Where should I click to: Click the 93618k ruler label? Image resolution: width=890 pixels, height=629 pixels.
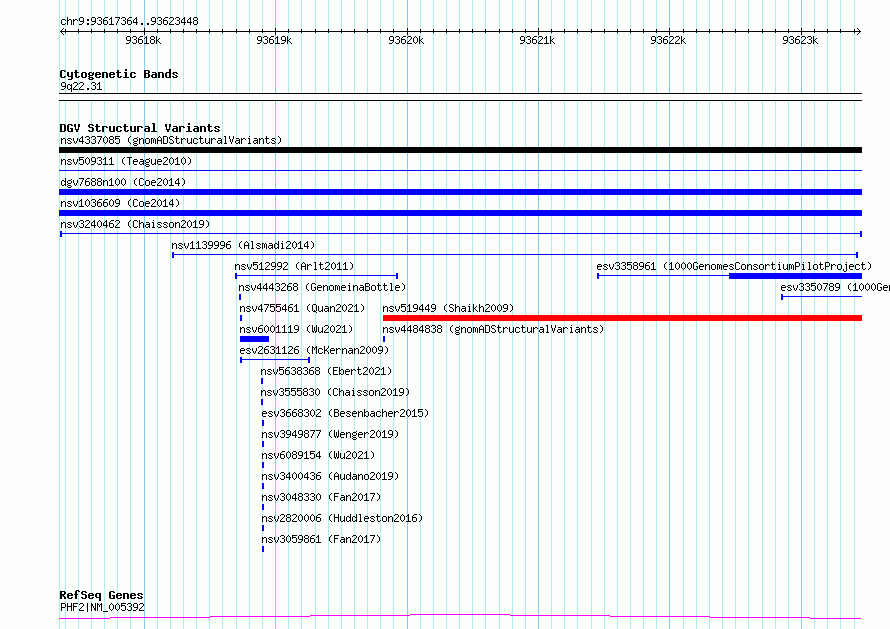[x=143, y=40]
